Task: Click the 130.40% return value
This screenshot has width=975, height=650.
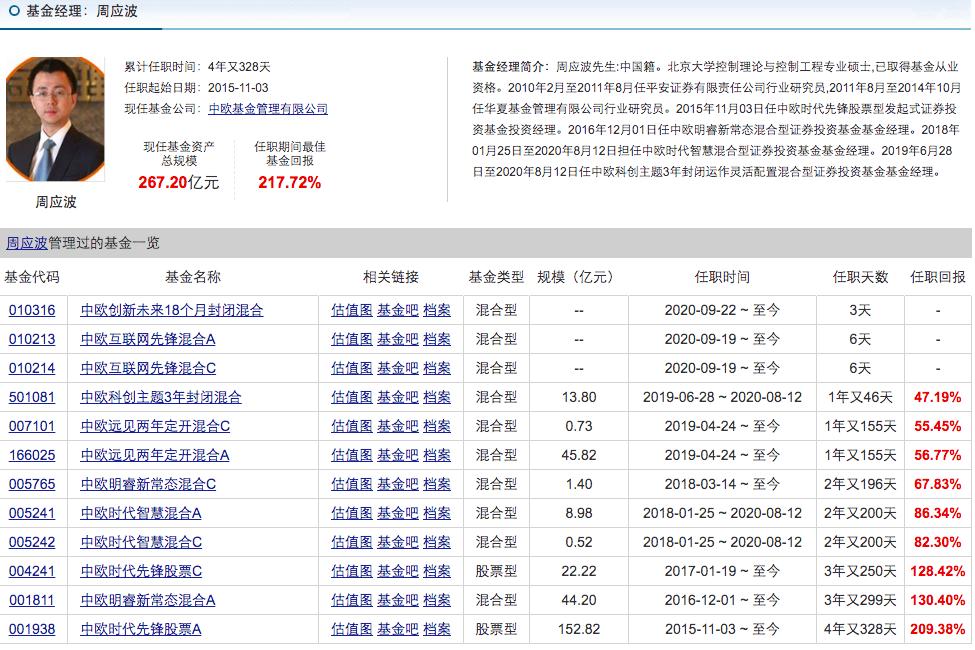Action: tap(938, 600)
